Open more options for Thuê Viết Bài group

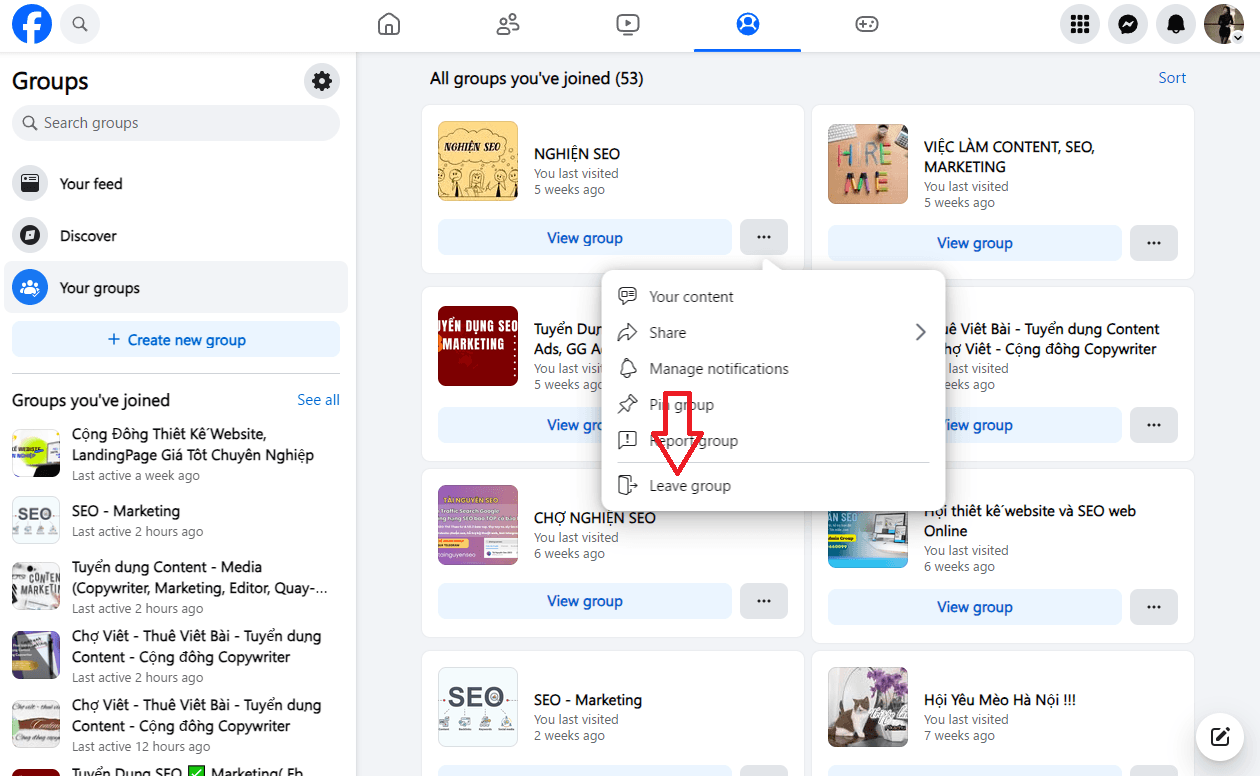click(1154, 425)
